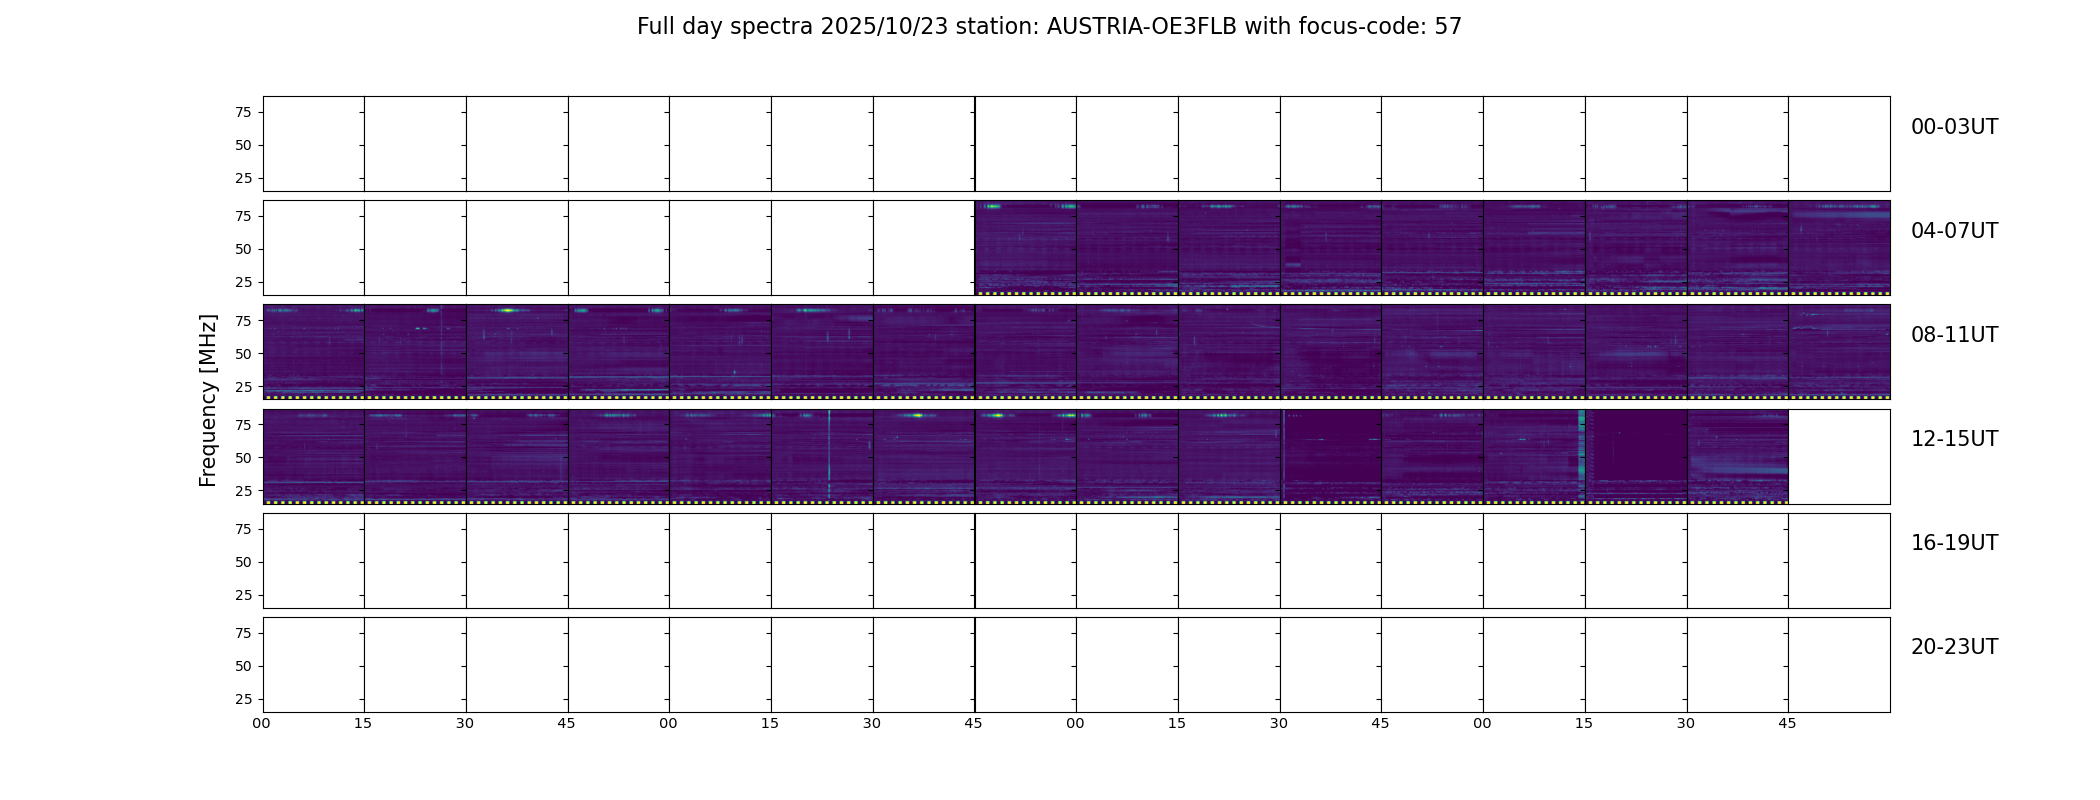
Task: Click the 16-19UT row label
Action: point(1954,543)
